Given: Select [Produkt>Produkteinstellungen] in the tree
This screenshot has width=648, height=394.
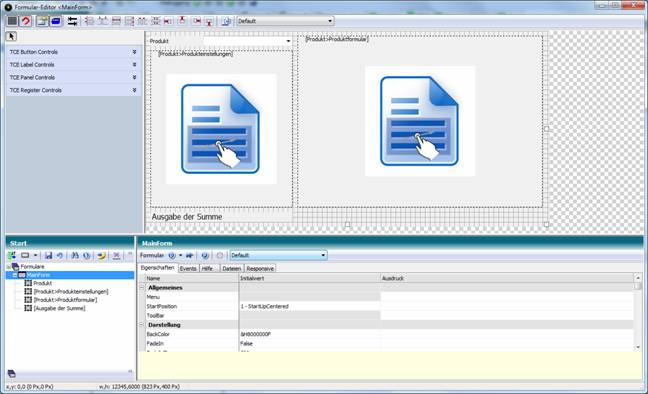Looking at the screenshot, I should pos(71,291).
